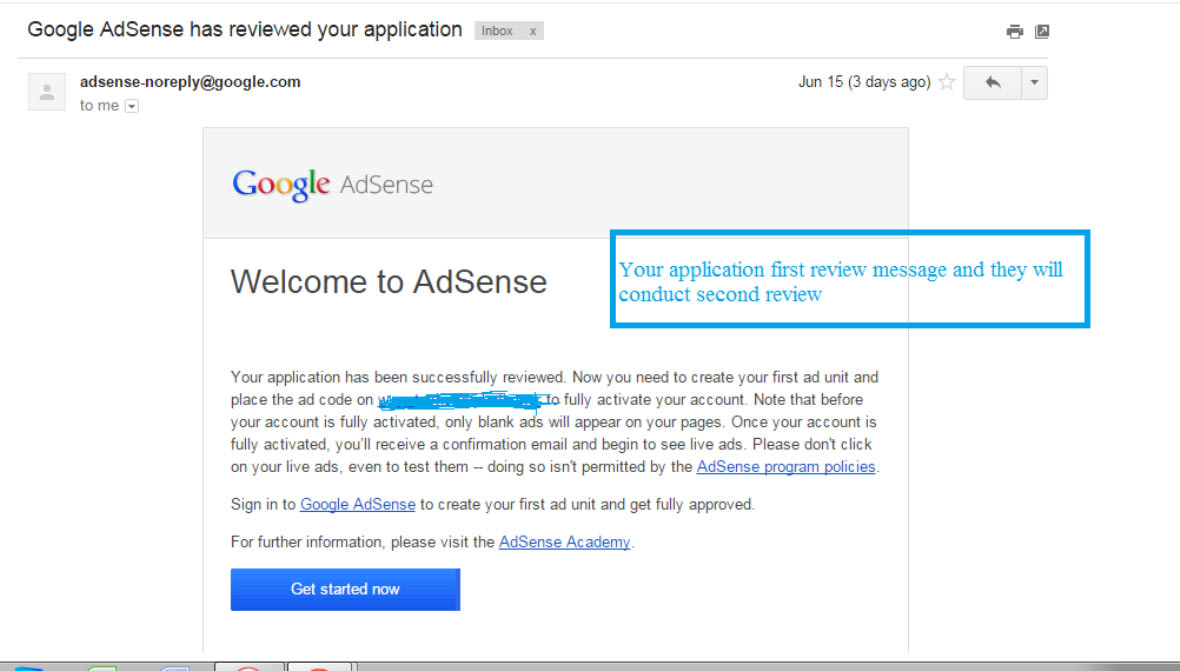The width and height of the screenshot is (1180, 671).
Task: Click sender address adsense-noreply@google.com
Action: 190,82
